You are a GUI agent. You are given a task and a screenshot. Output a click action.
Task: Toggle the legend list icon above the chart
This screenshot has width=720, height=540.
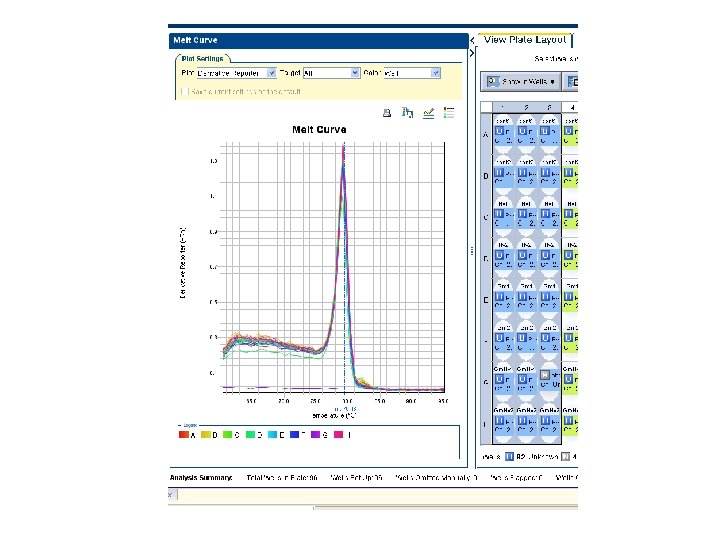click(449, 112)
